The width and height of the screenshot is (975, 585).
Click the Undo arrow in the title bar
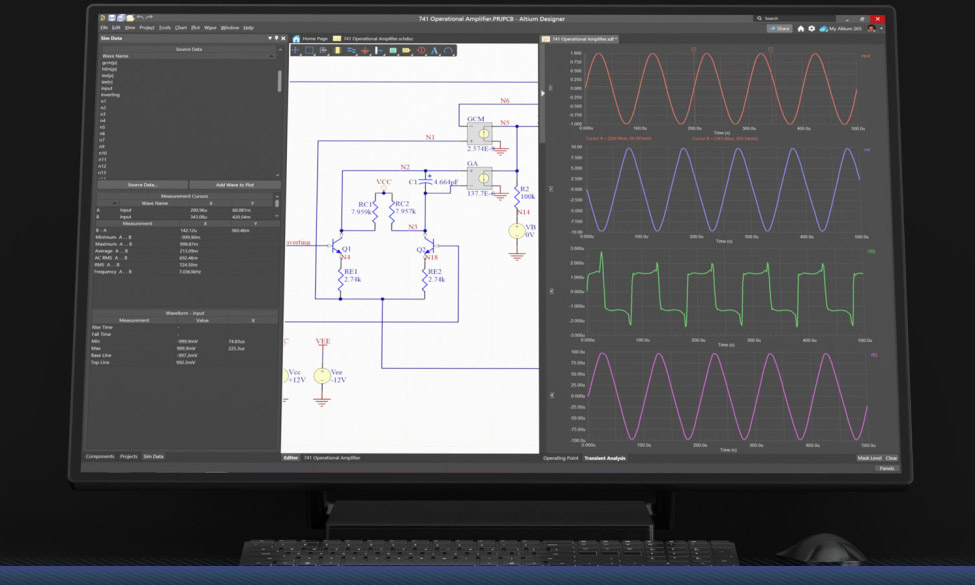pos(140,18)
